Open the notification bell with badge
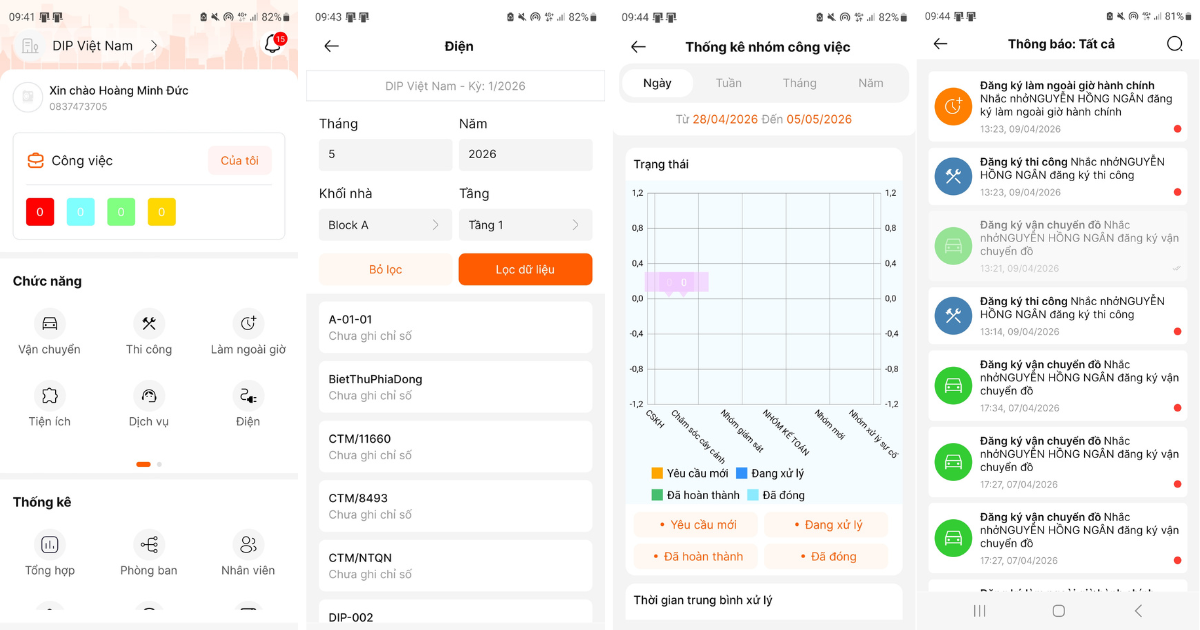This screenshot has width=1200, height=630. tap(273, 45)
